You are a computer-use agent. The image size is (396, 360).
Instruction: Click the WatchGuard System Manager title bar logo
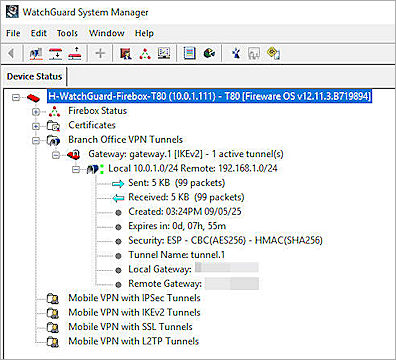click(12, 12)
